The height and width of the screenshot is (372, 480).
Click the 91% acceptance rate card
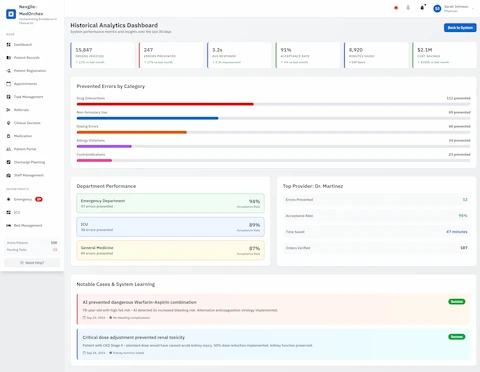308,55
